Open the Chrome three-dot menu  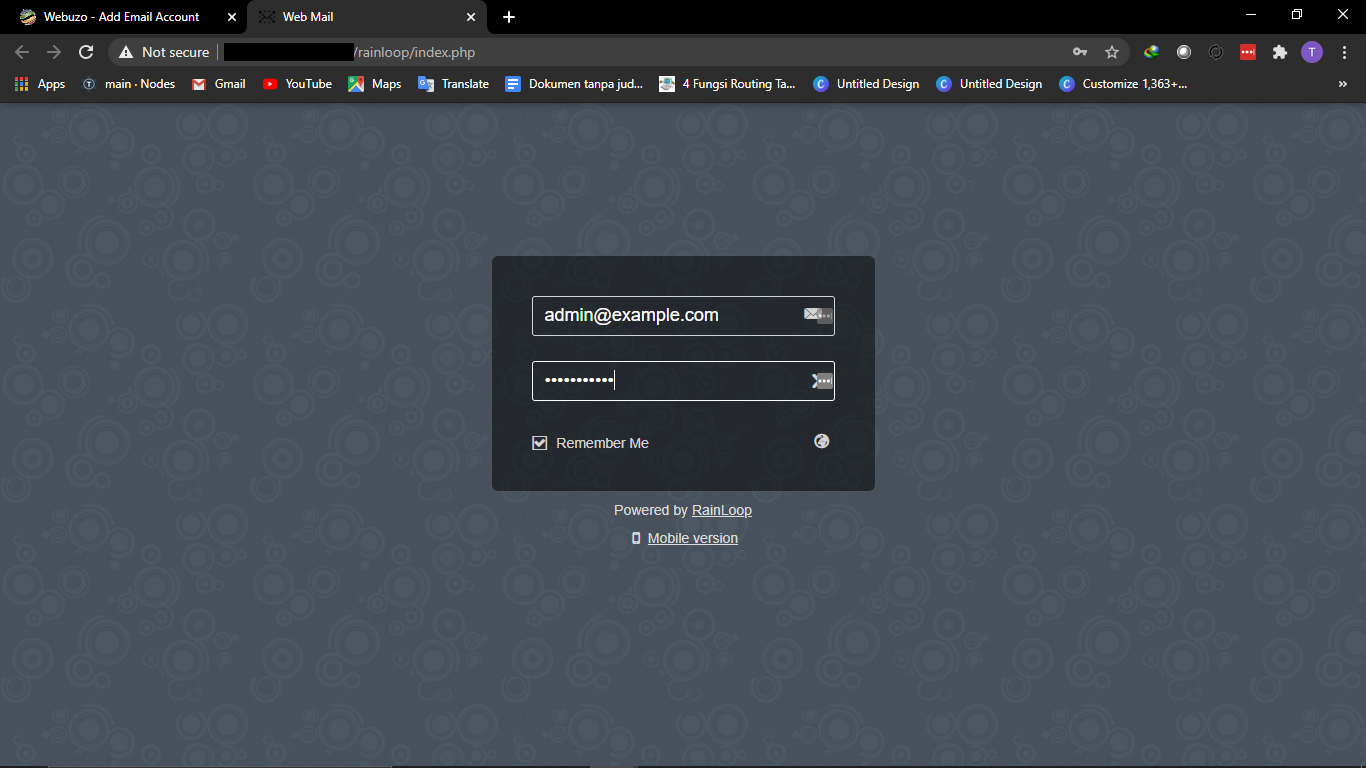(1344, 52)
